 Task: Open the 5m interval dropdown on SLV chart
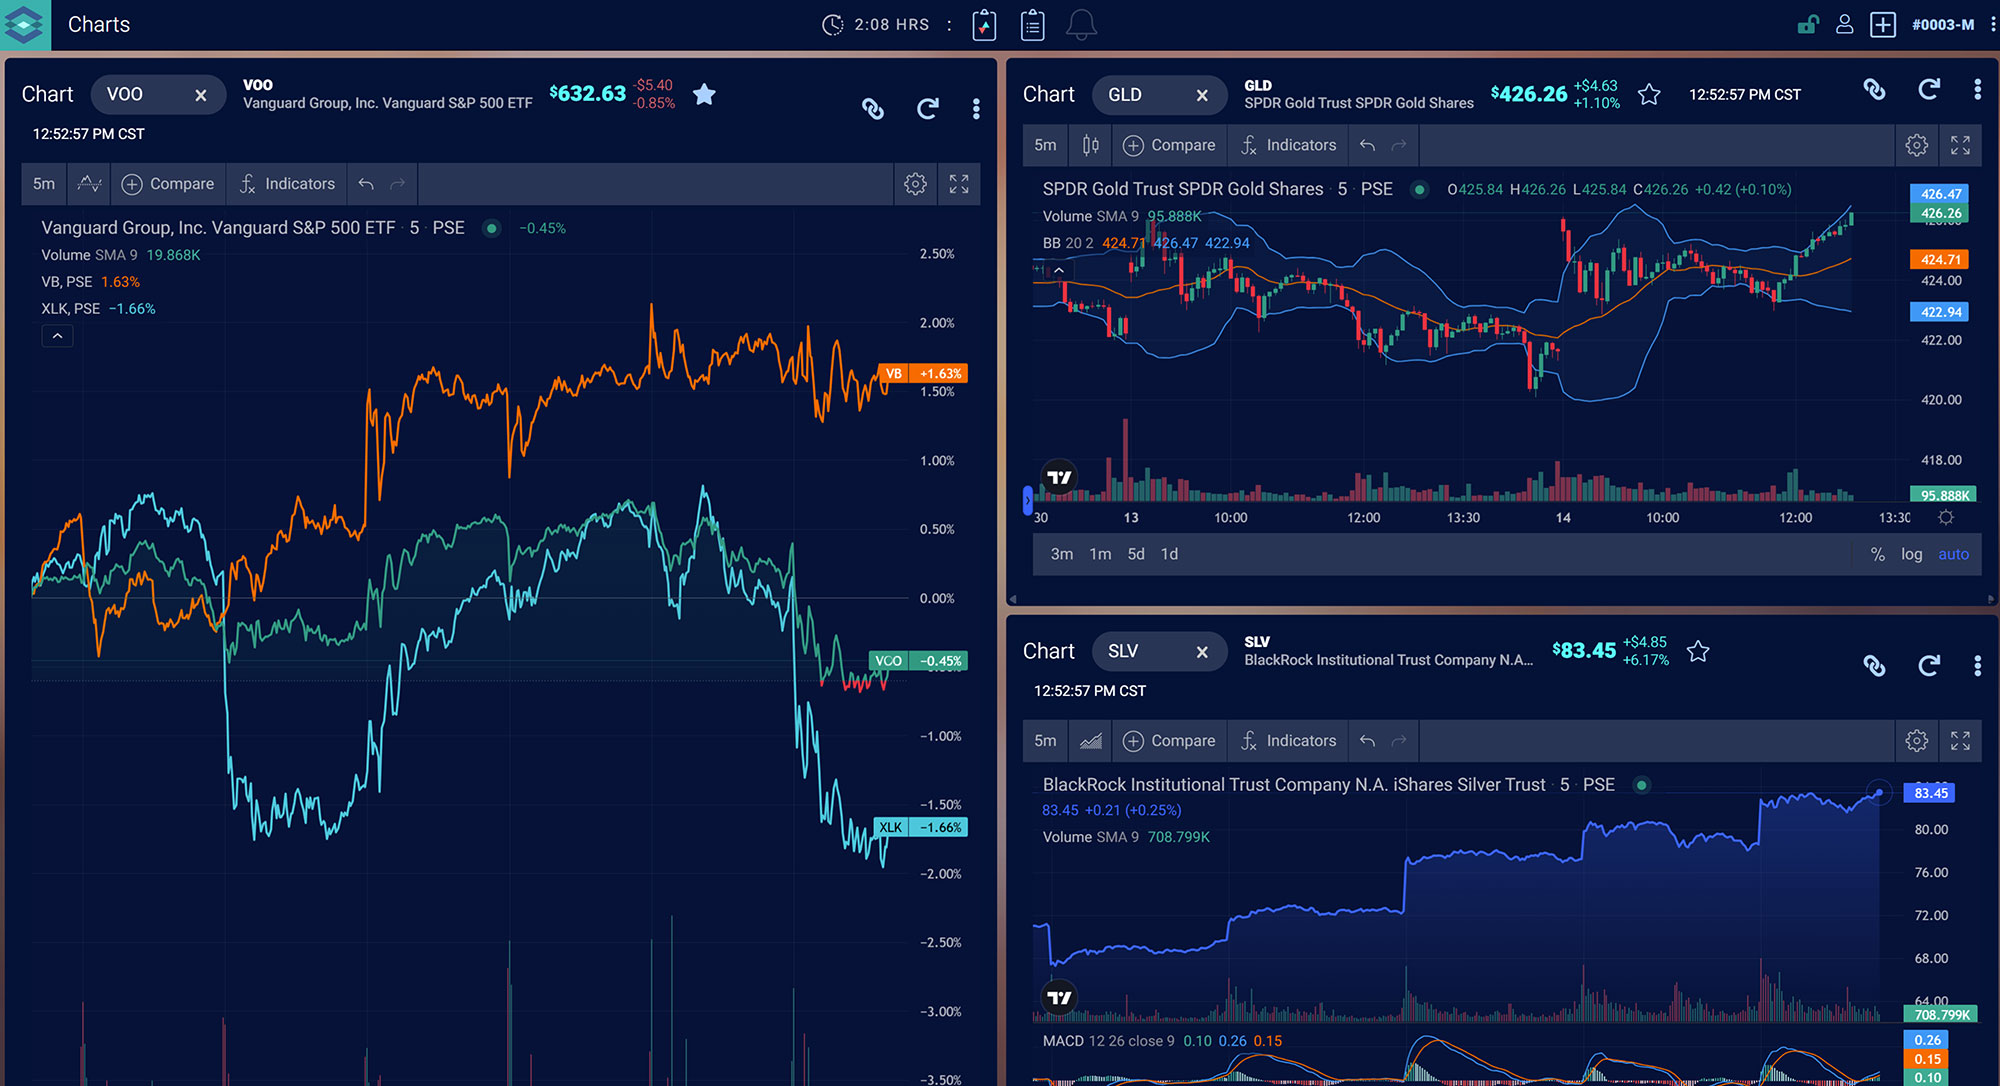1045,741
